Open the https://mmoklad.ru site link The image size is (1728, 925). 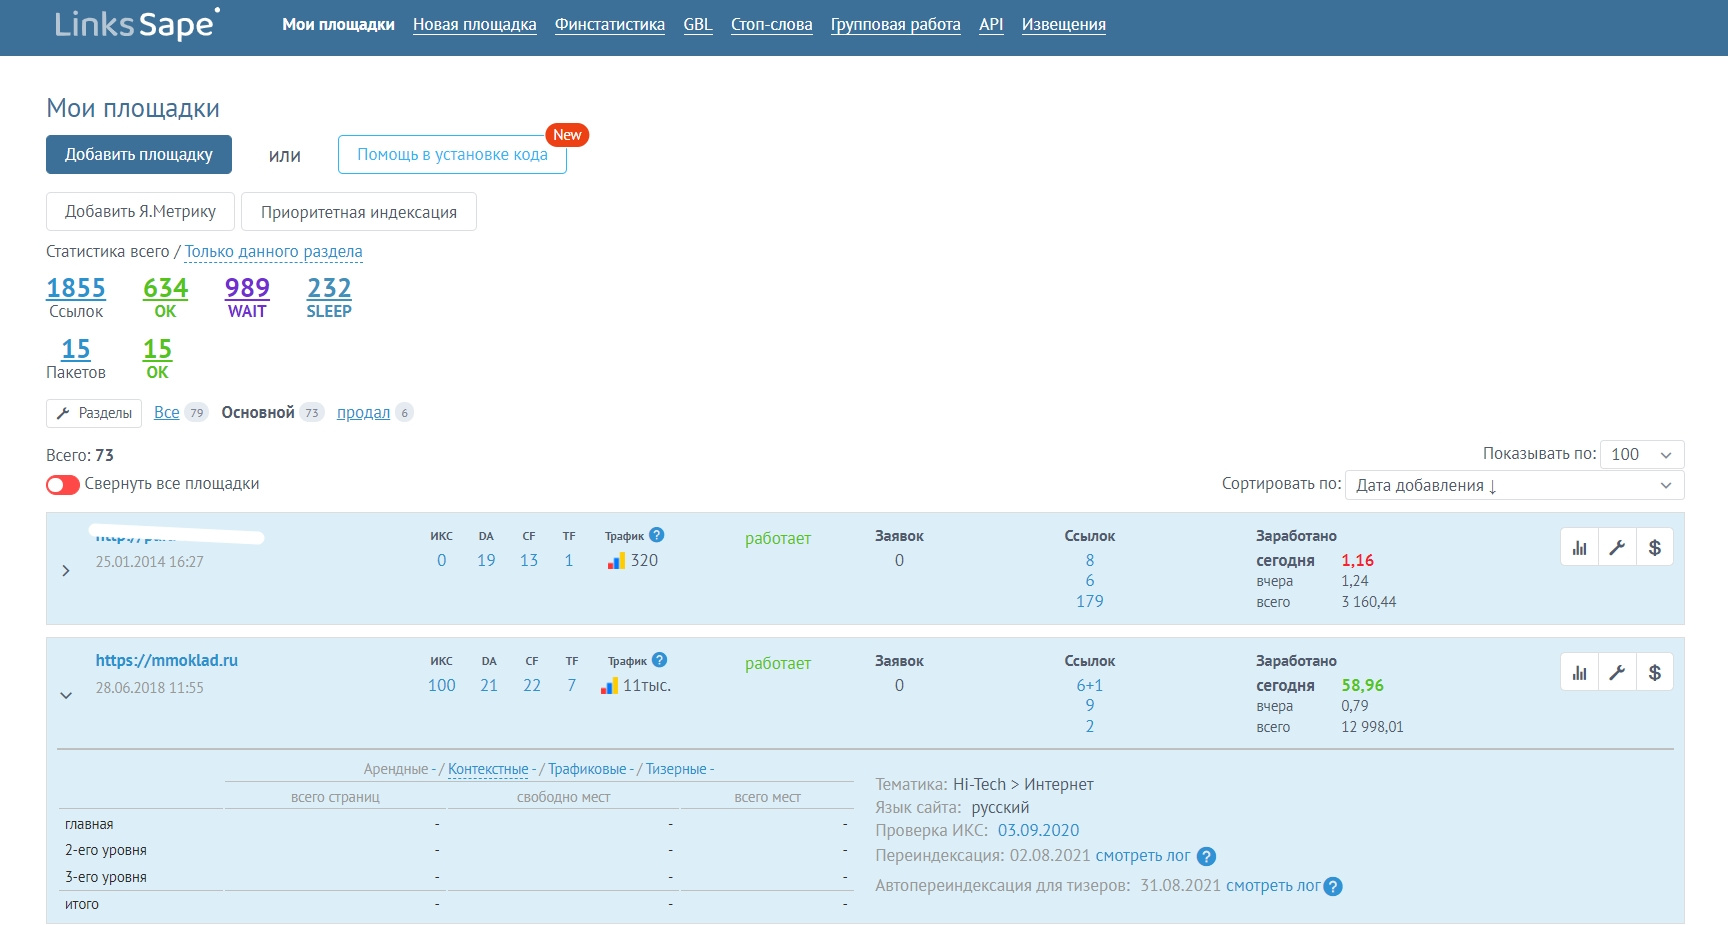point(167,661)
